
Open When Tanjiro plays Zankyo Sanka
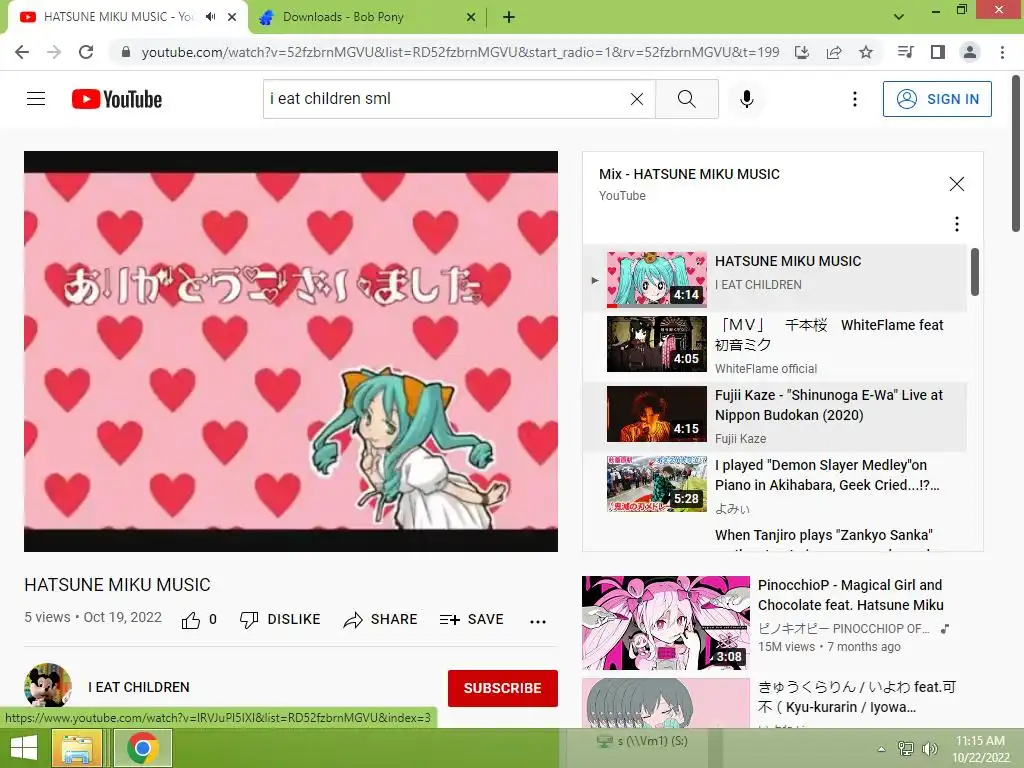824,536
